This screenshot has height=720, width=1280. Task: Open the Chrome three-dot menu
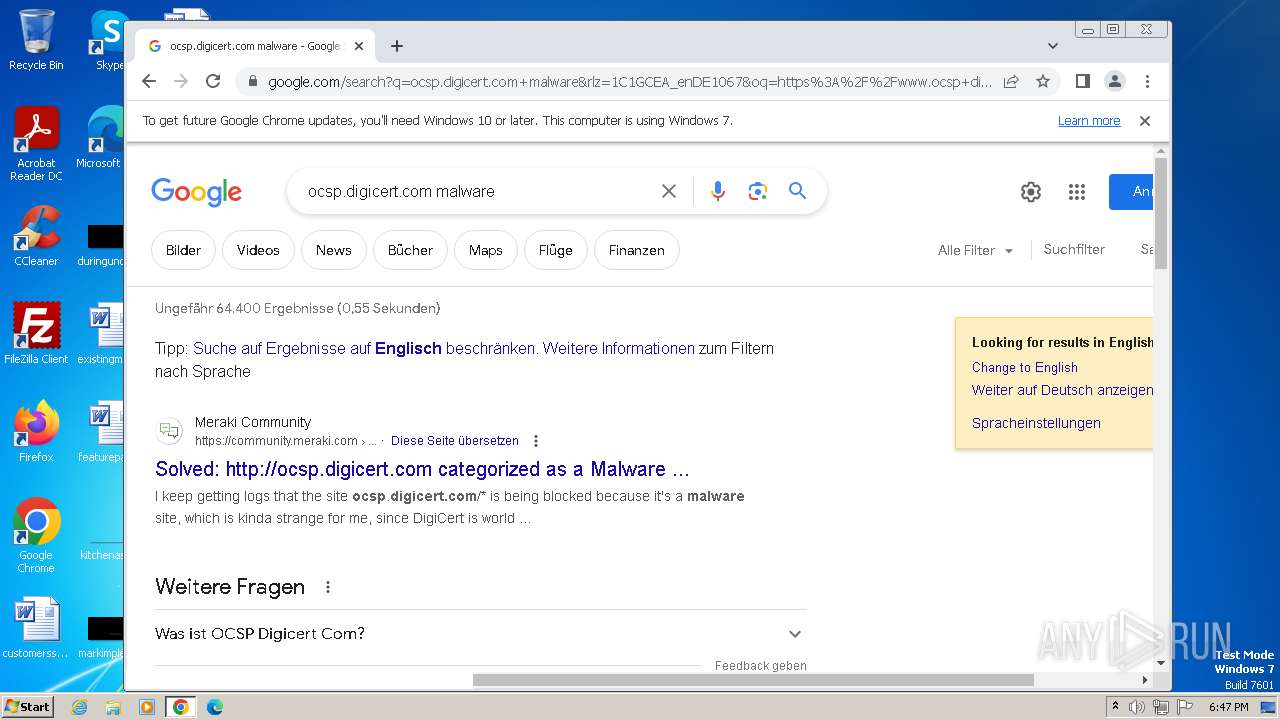[x=1147, y=81]
